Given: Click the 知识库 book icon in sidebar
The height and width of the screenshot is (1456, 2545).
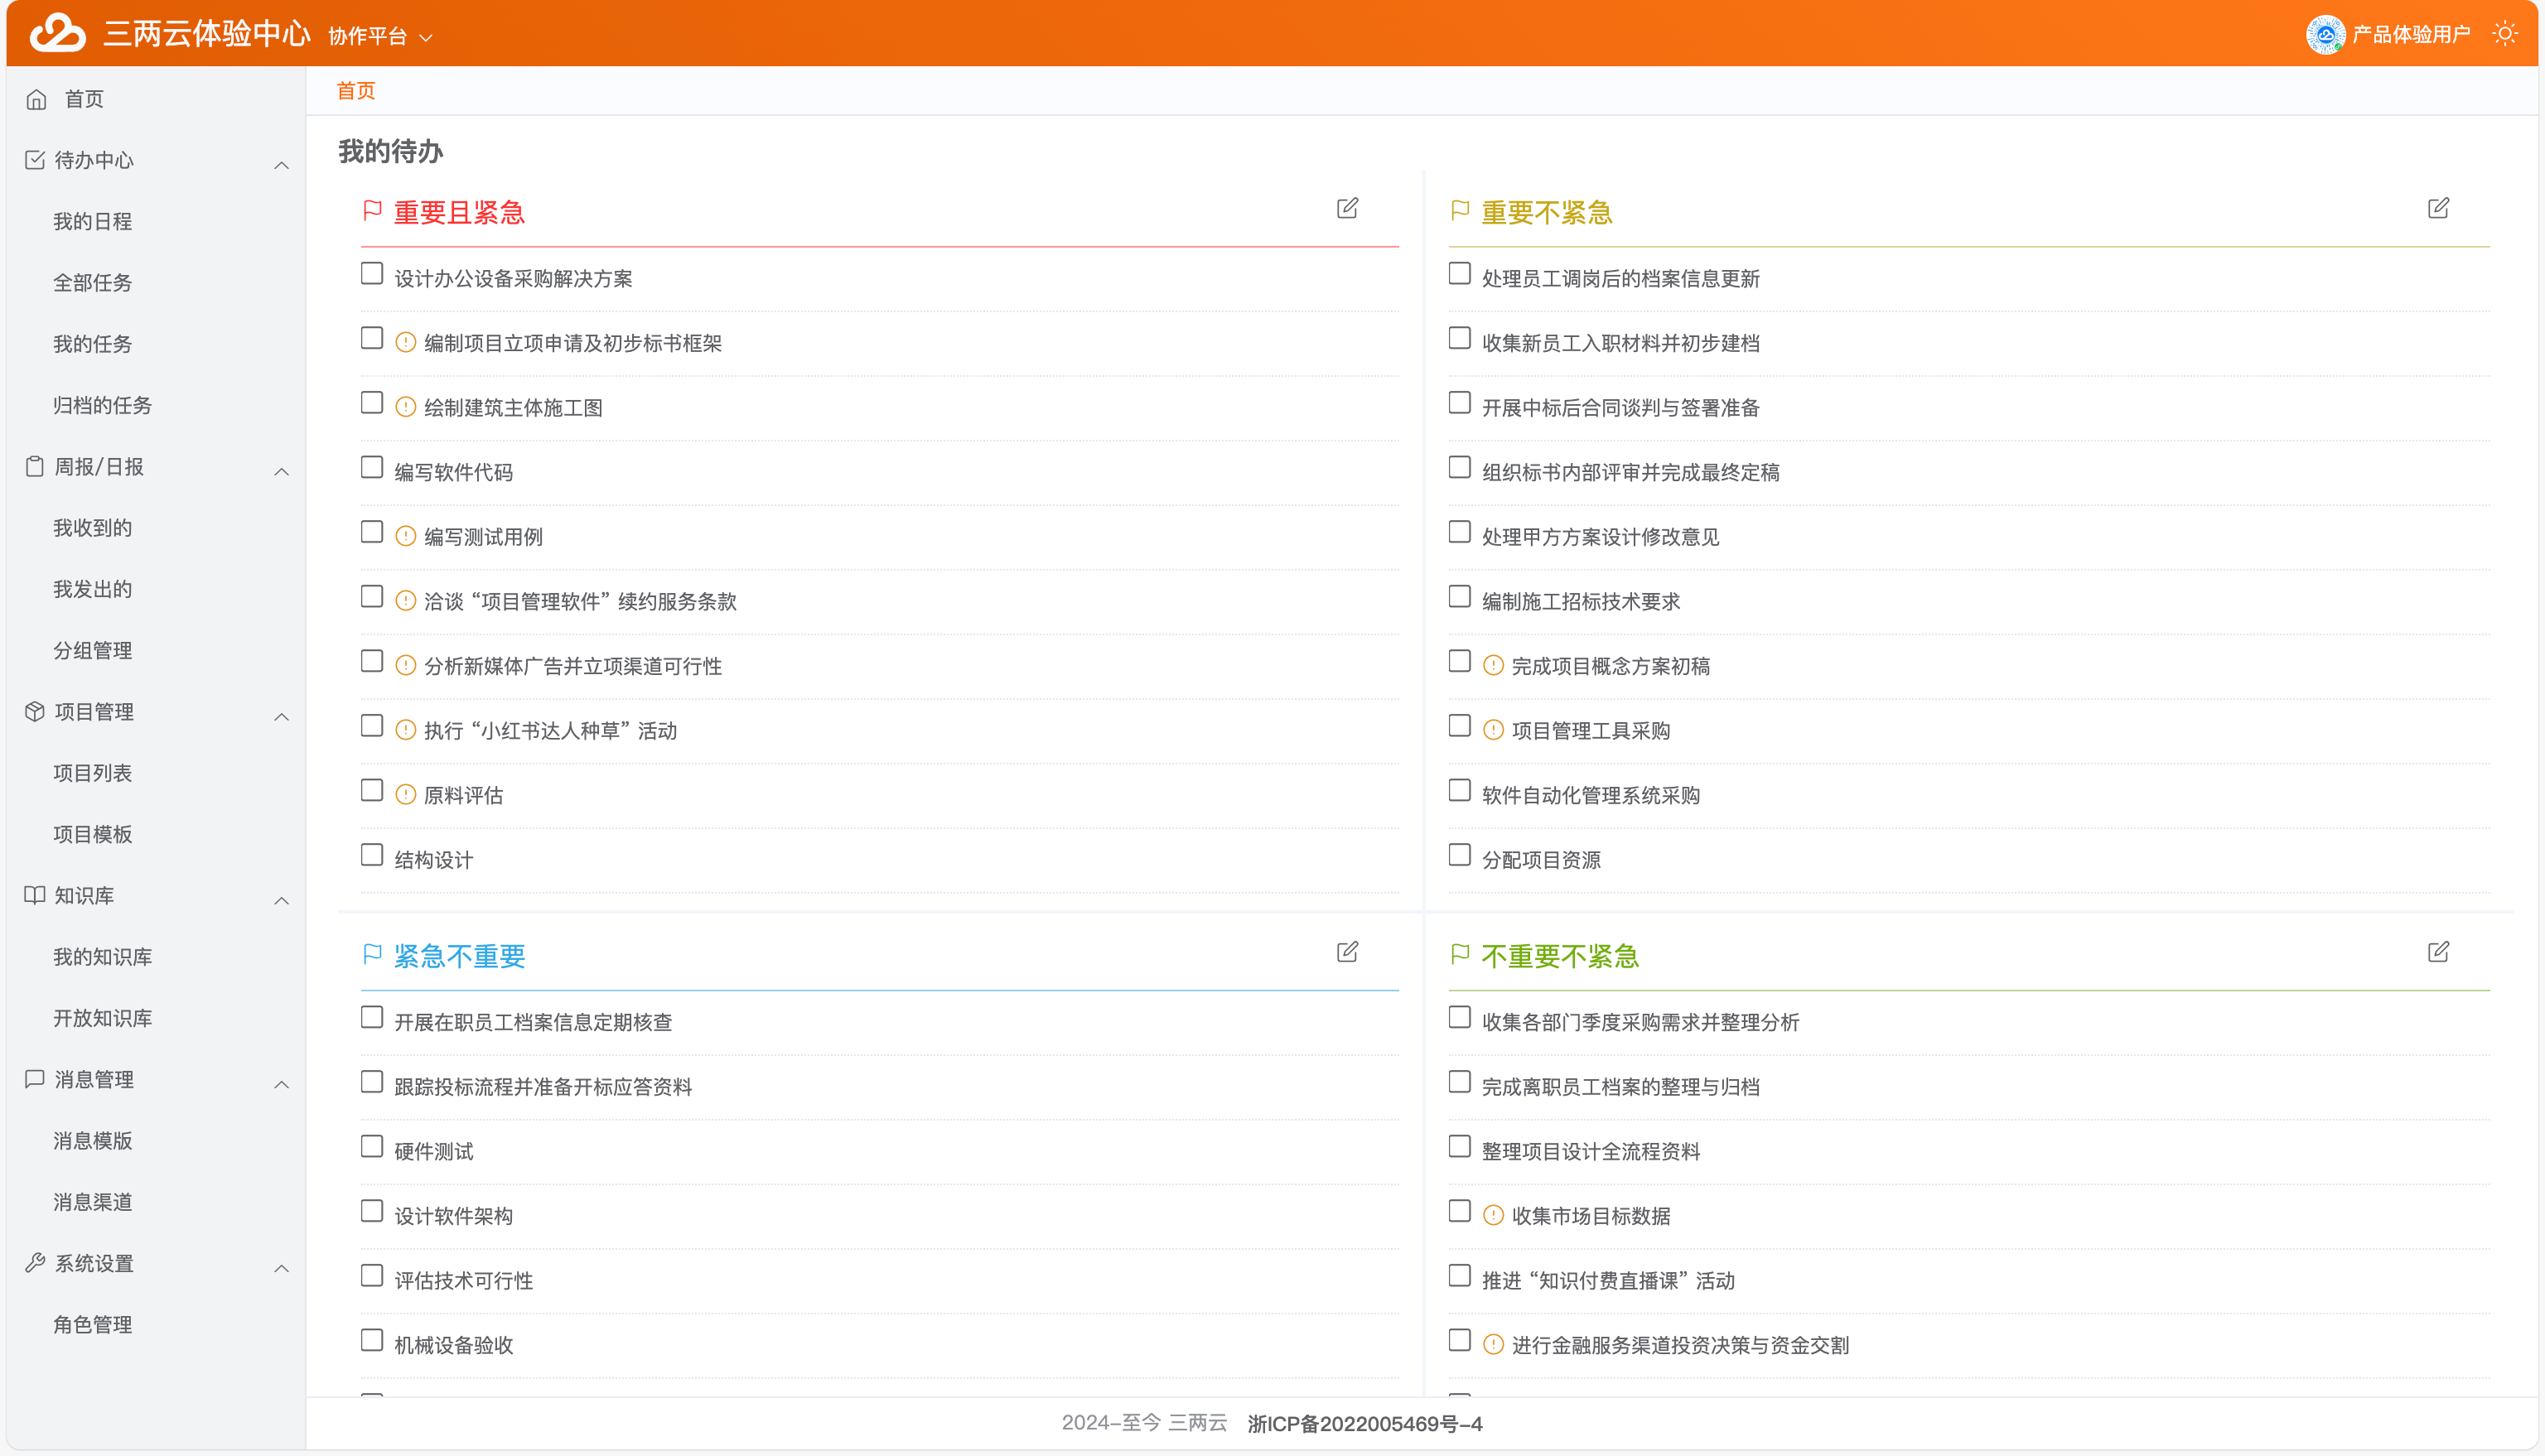Looking at the screenshot, I should (34, 895).
